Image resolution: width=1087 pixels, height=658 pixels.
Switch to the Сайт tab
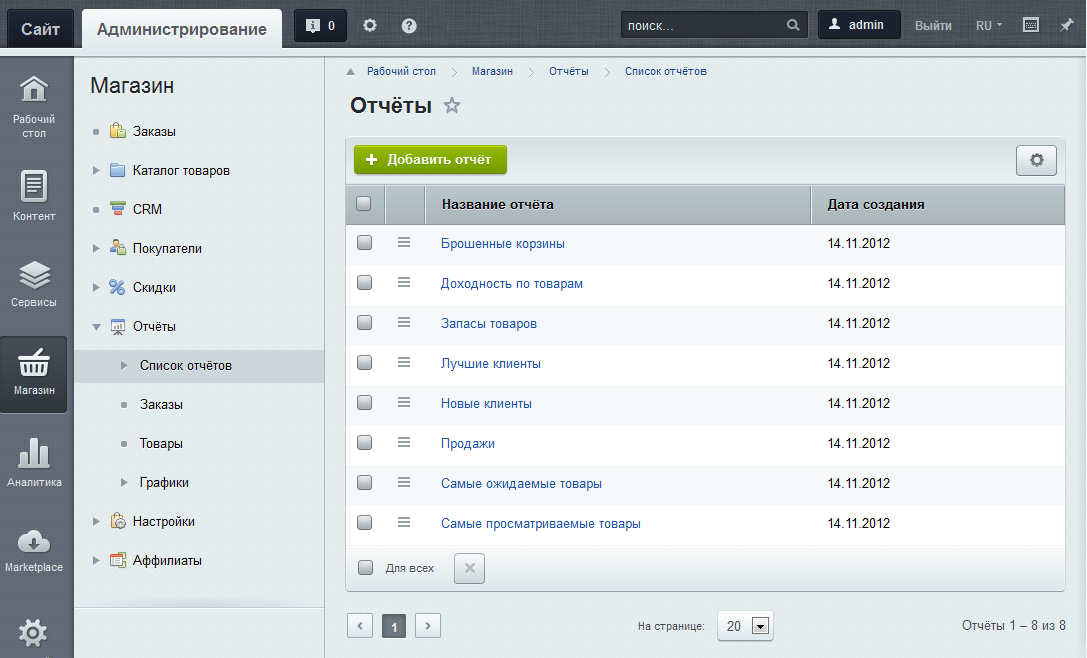(x=40, y=29)
